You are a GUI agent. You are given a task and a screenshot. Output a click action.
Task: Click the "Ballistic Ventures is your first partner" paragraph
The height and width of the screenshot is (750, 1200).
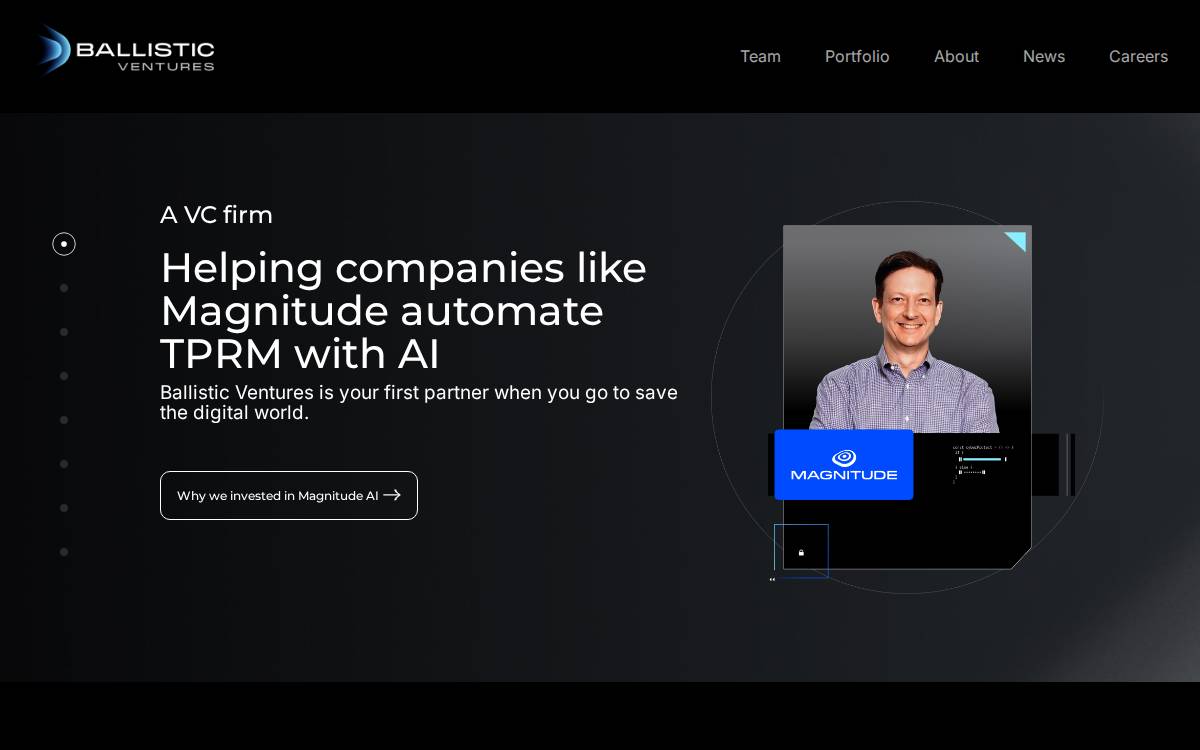coord(419,402)
